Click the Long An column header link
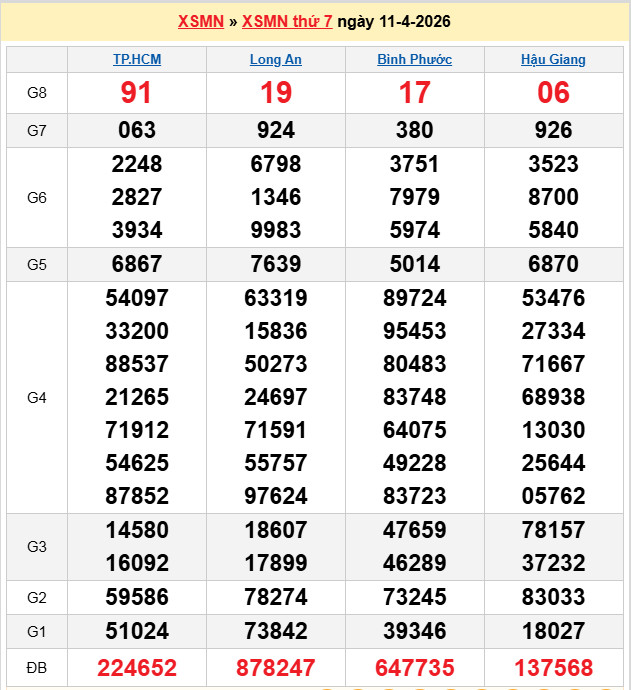The image size is (631, 690). pyautogui.click(x=276, y=60)
